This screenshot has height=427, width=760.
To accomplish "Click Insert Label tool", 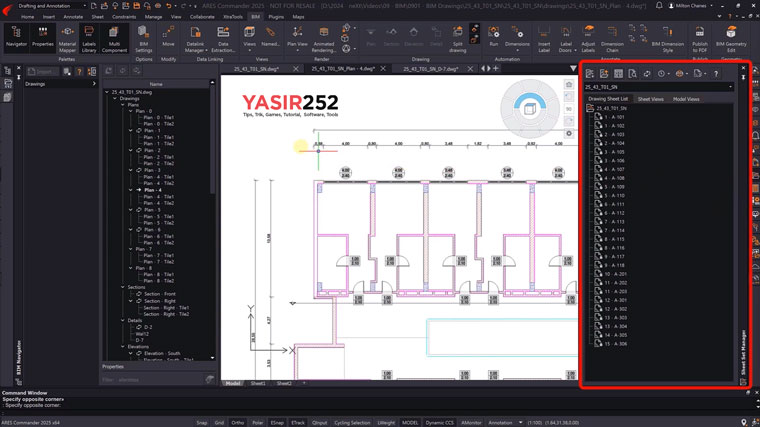I will 544,39.
